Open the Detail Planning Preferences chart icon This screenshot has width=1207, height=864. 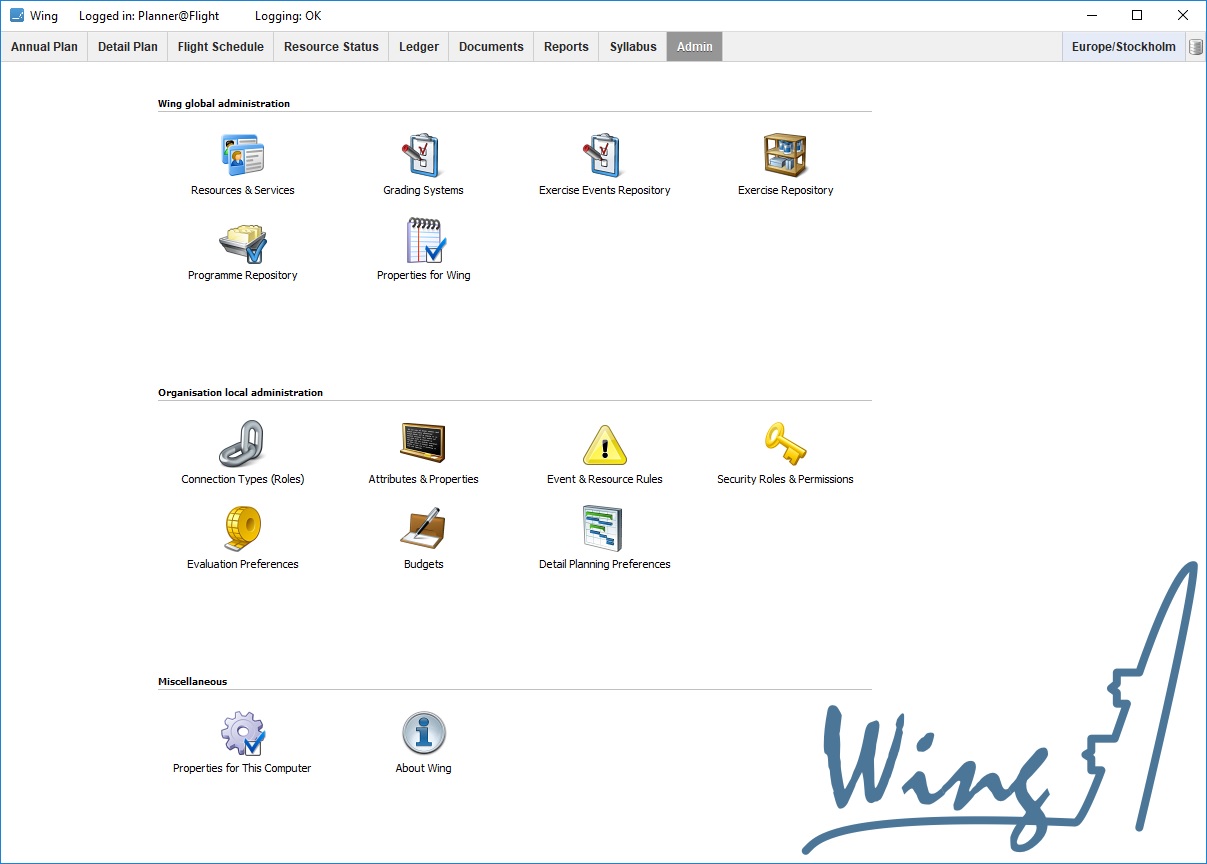603,529
